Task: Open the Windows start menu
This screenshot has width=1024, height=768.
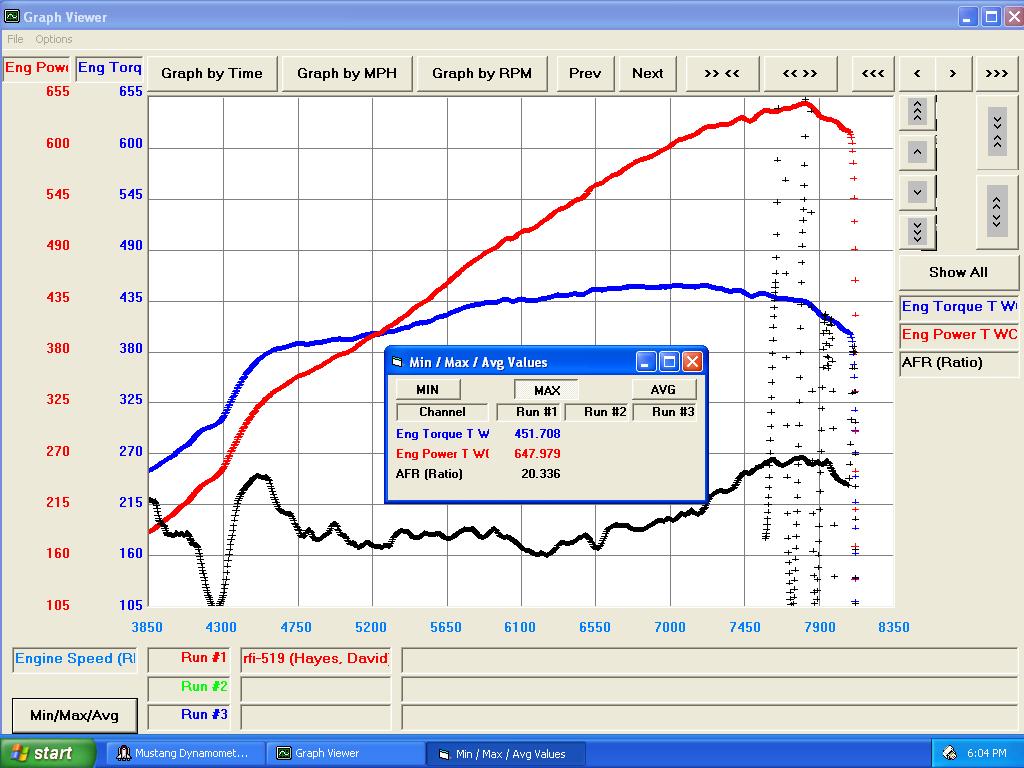Action: pyautogui.click(x=47, y=753)
